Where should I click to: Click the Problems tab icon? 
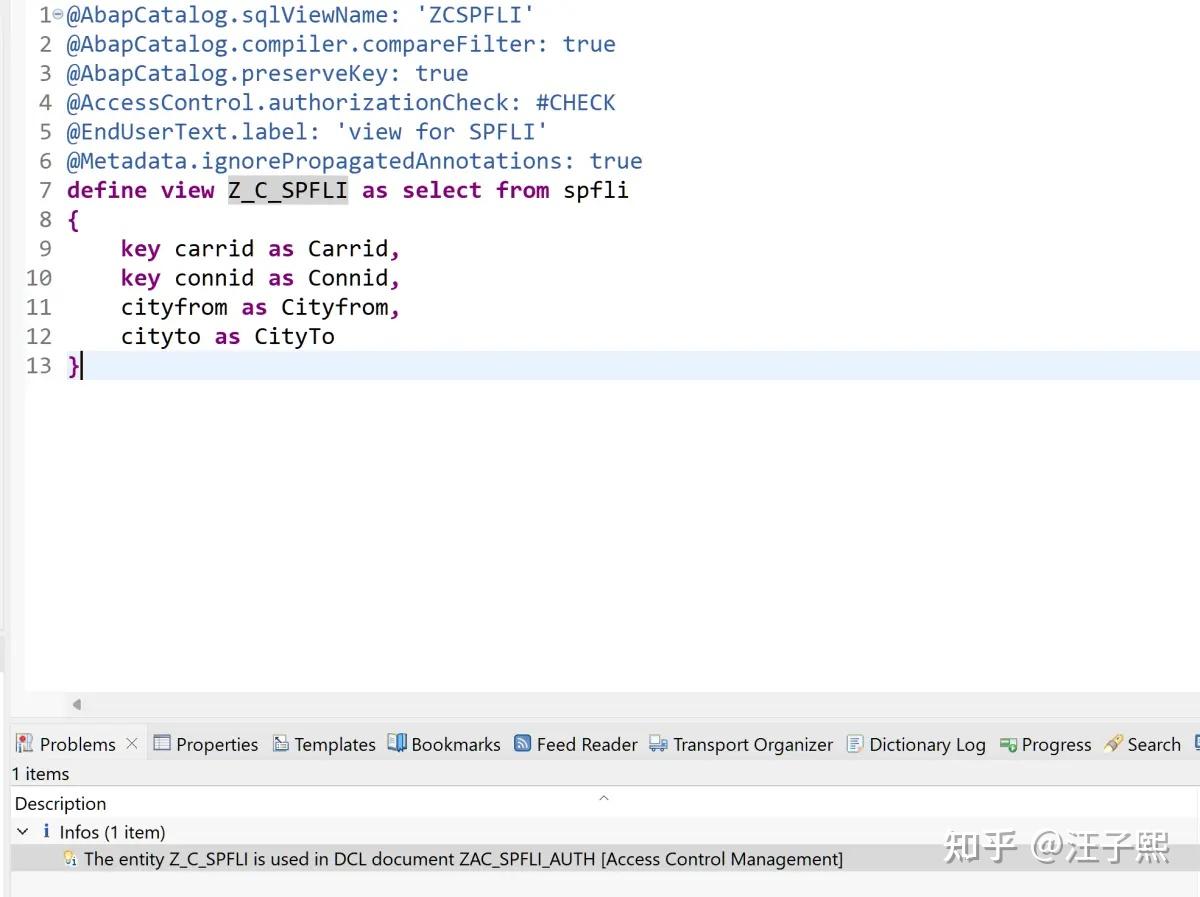click(24, 743)
